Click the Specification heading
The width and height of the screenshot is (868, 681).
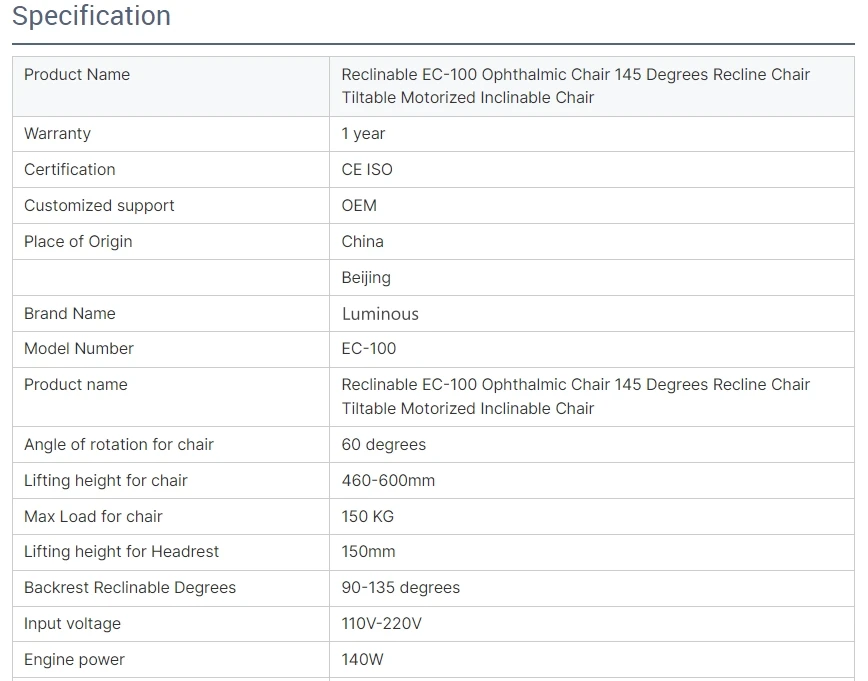click(91, 16)
